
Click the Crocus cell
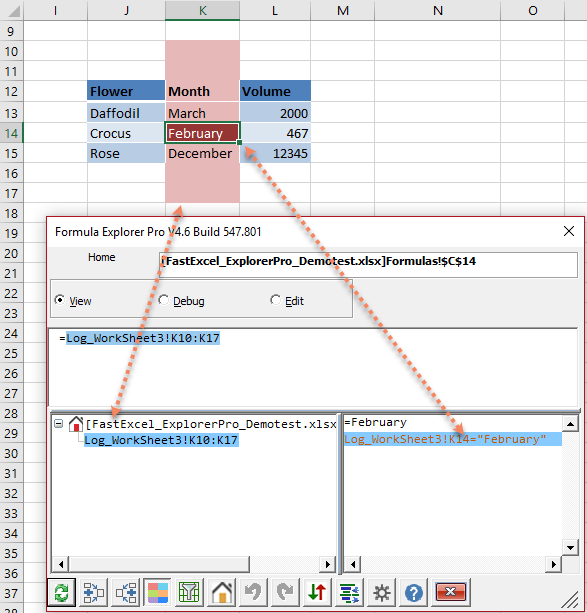click(126, 133)
